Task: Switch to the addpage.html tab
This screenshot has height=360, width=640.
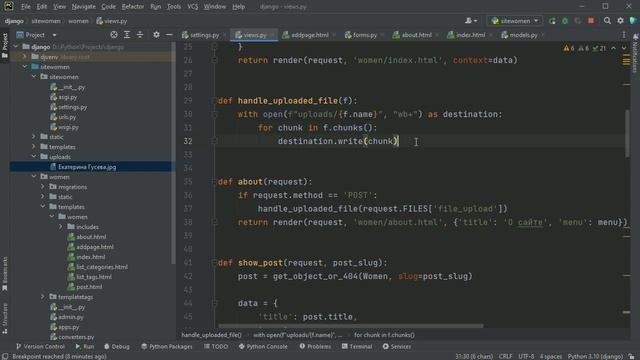Action: 308,35
